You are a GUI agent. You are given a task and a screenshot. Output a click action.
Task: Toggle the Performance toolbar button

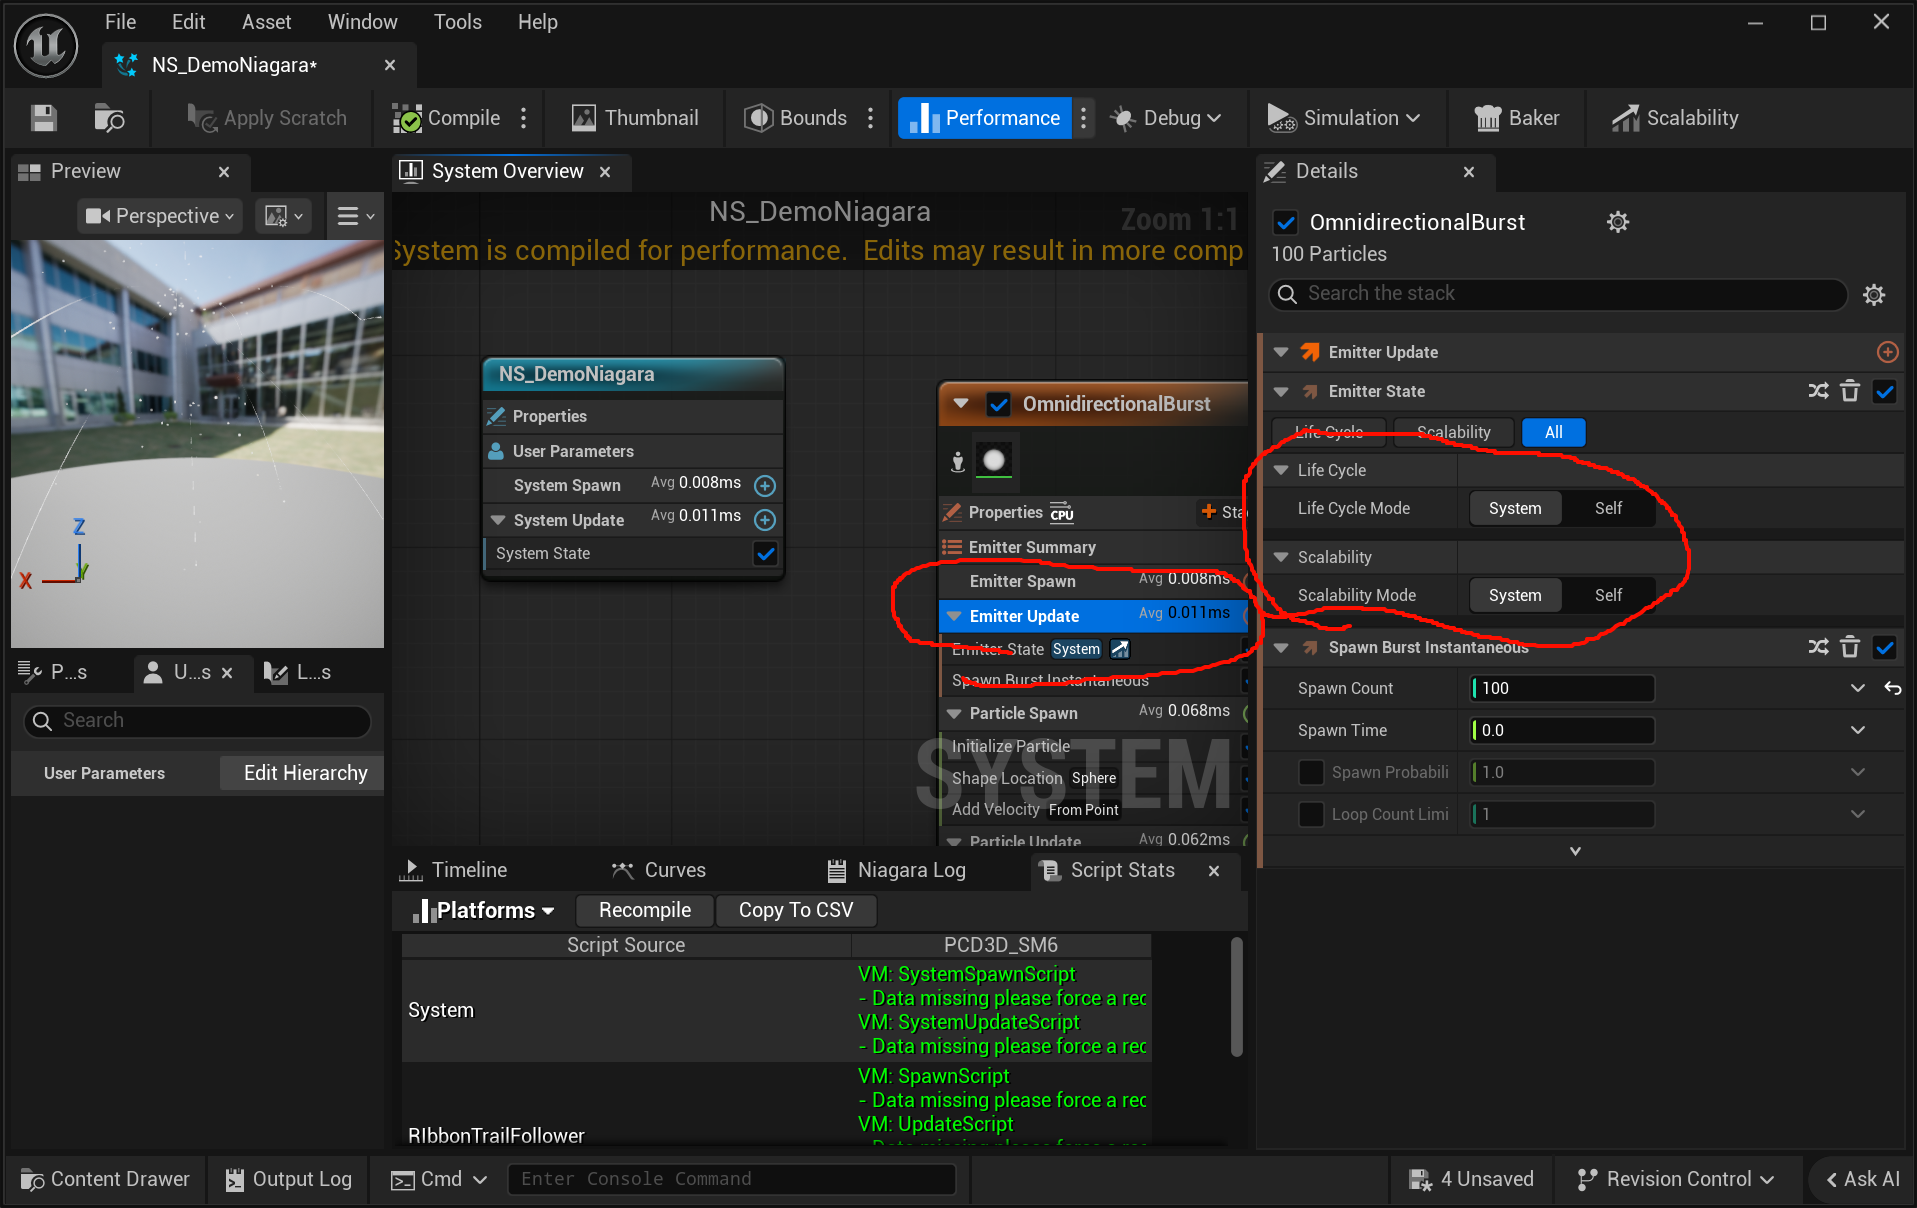(x=984, y=118)
